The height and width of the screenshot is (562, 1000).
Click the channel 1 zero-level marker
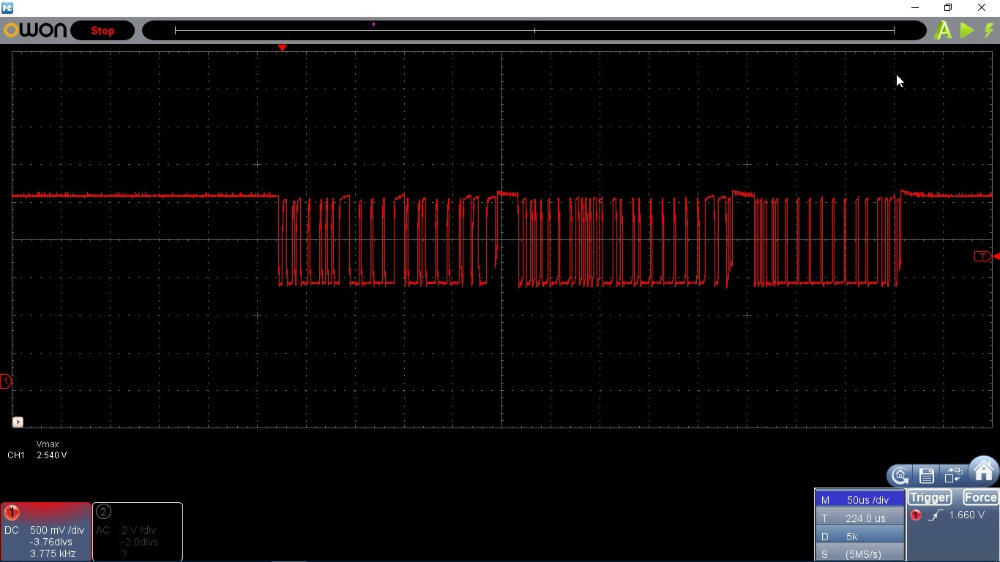click(x=6, y=381)
